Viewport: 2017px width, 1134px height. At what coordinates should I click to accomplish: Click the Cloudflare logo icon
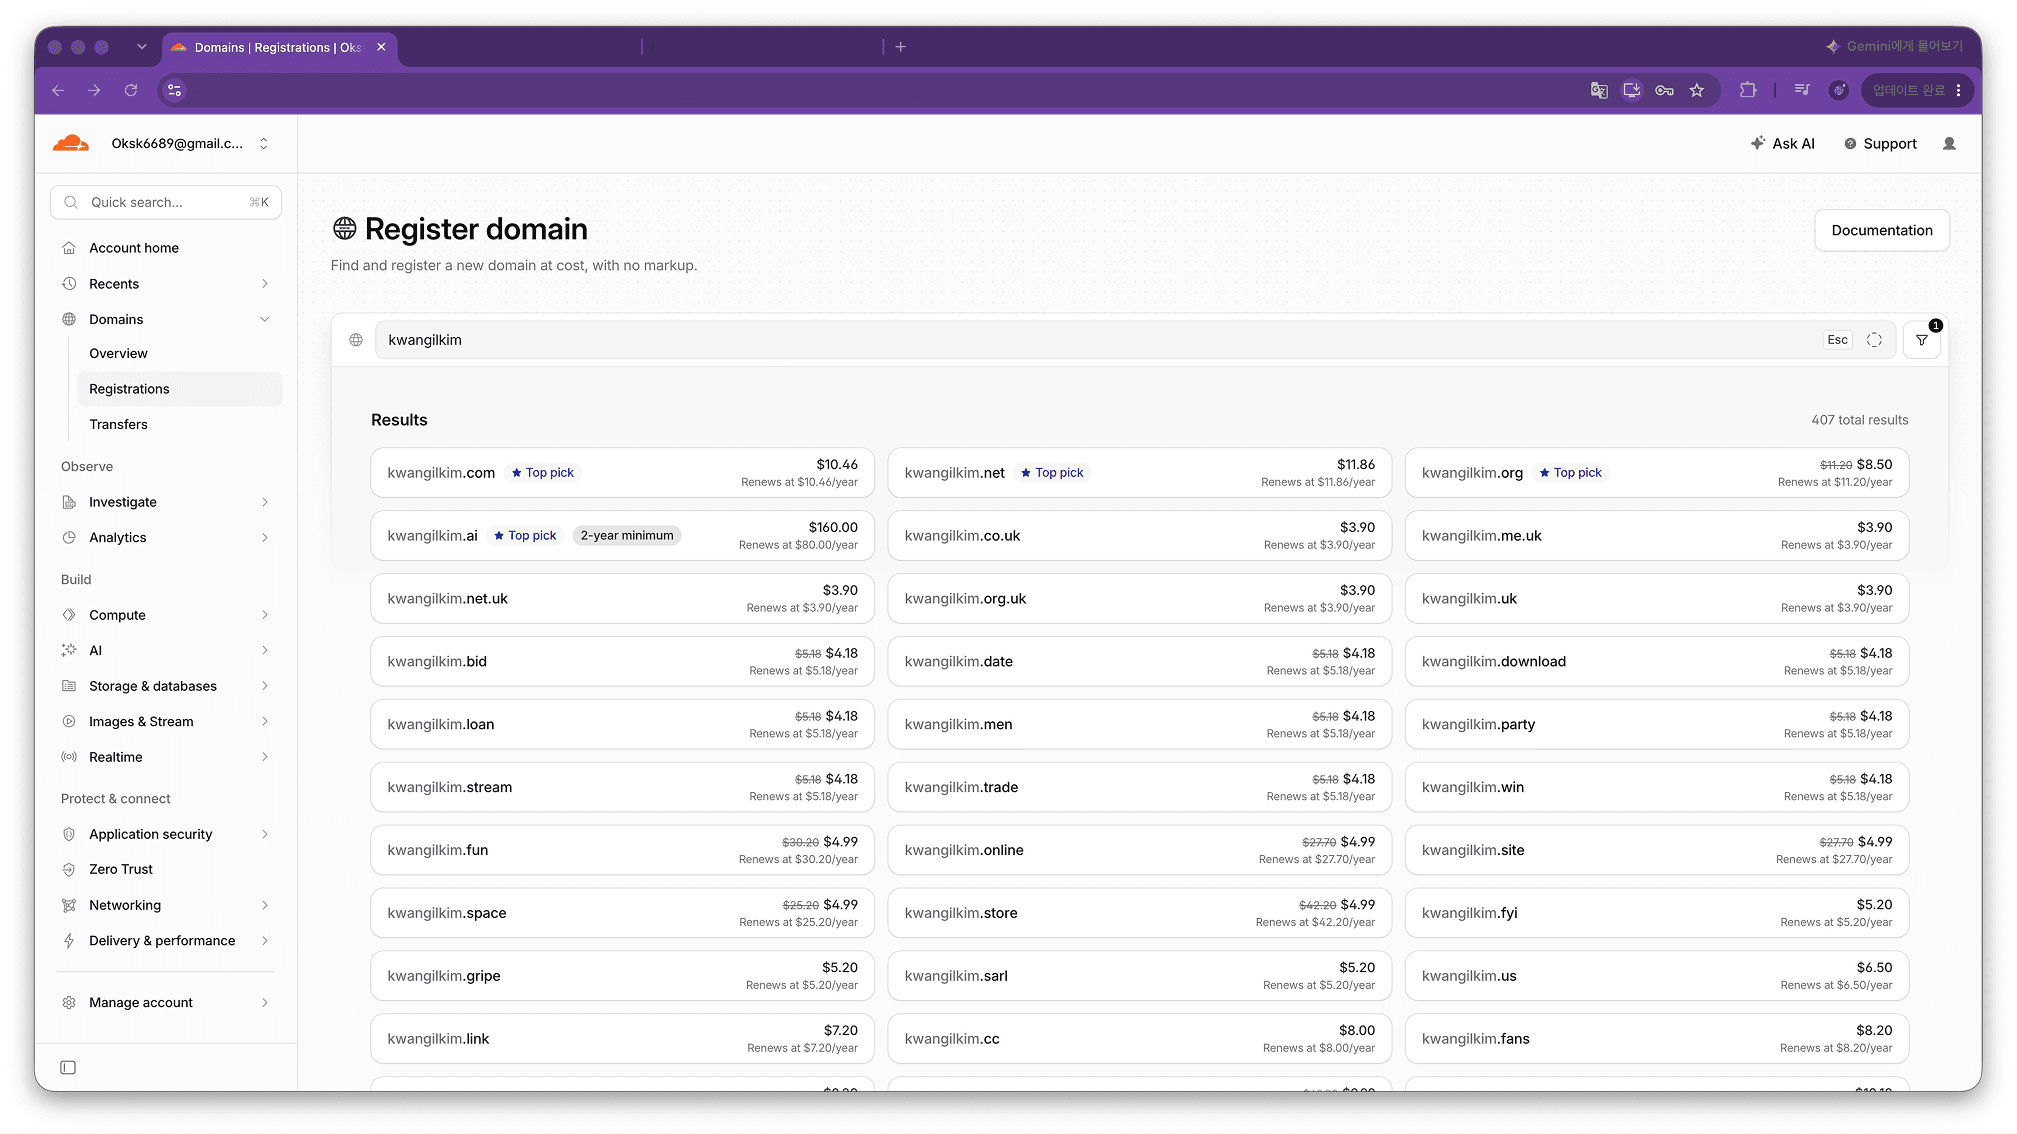click(x=71, y=143)
